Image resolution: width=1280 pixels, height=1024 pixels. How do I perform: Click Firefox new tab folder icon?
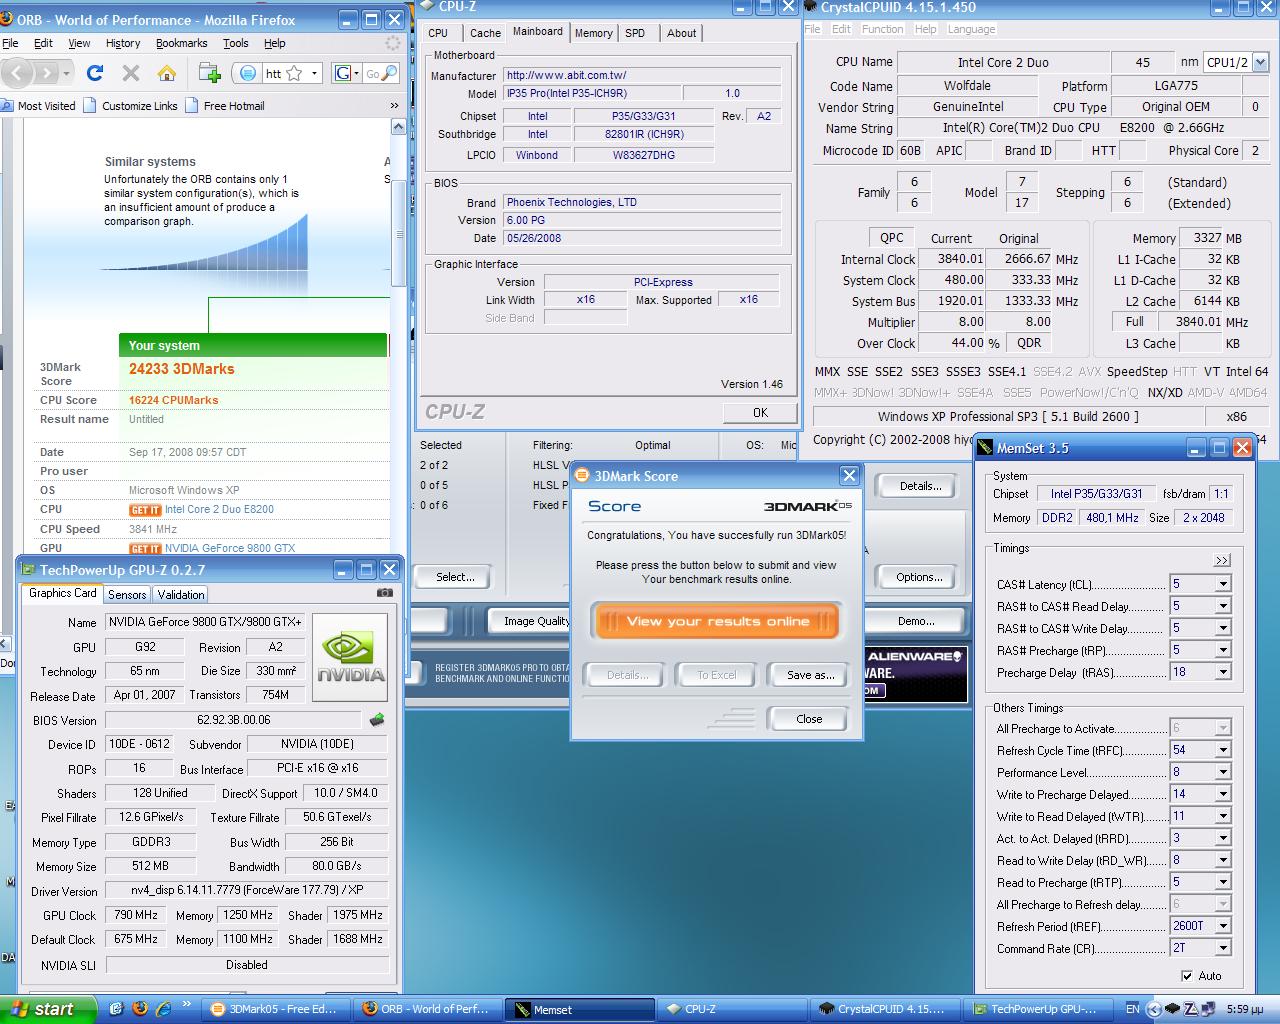pos(209,73)
